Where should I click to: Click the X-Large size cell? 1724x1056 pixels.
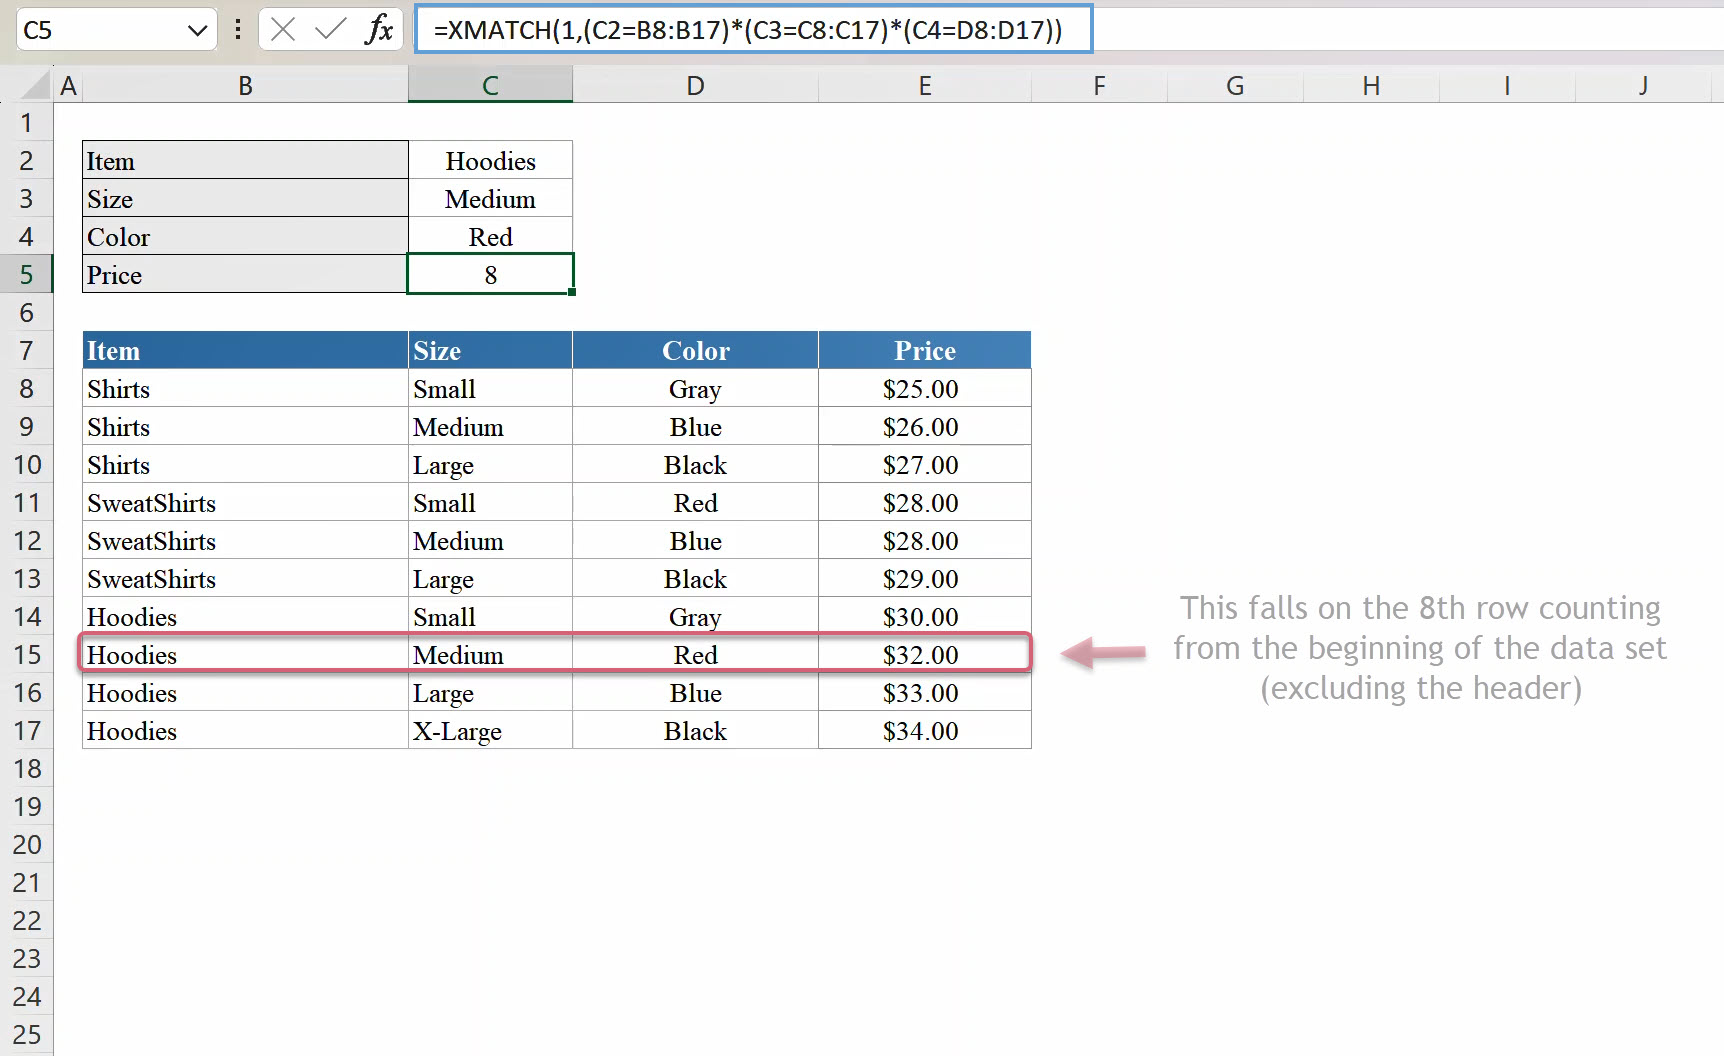490,731
